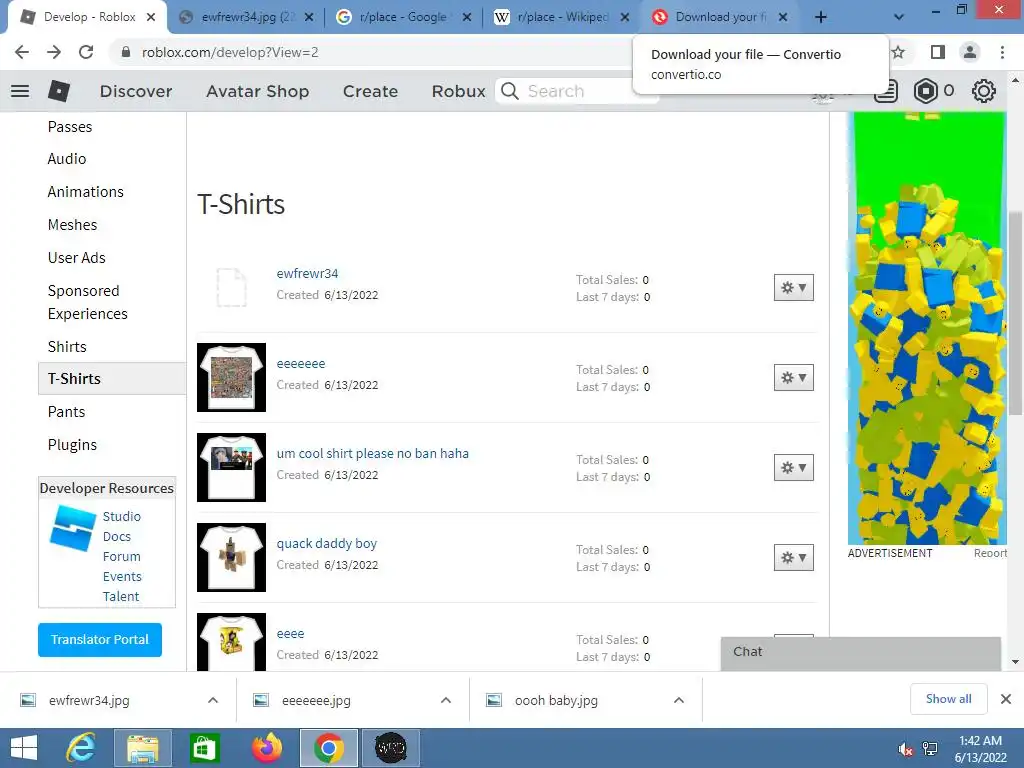Open Passes in the sidebar
The height and width of the screenshot is (768, 1024).
click(x=70, y=127)
